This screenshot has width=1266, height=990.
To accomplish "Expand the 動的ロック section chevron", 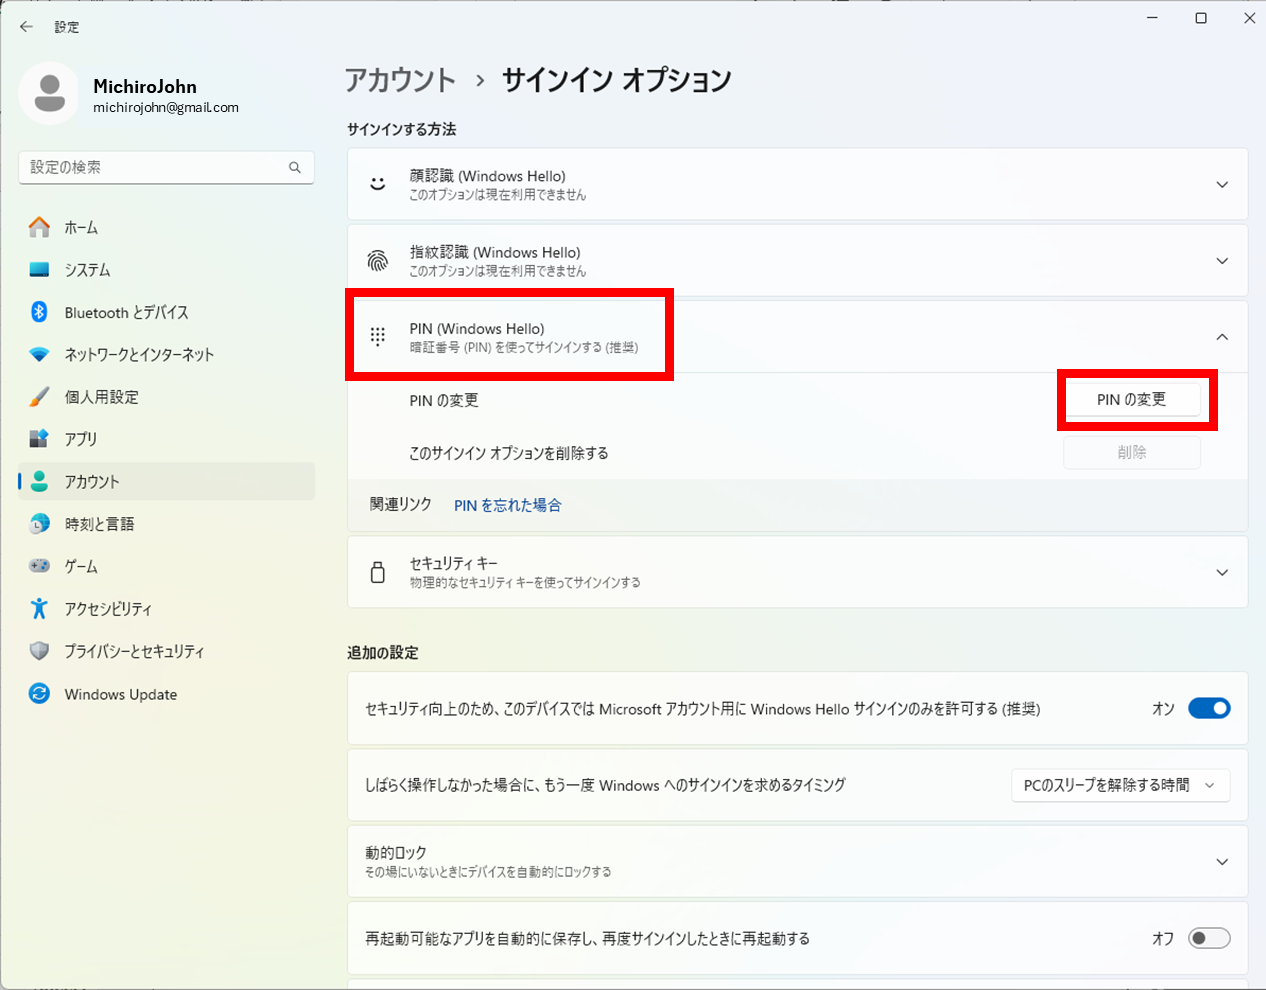I will [x=1222, y=862].
